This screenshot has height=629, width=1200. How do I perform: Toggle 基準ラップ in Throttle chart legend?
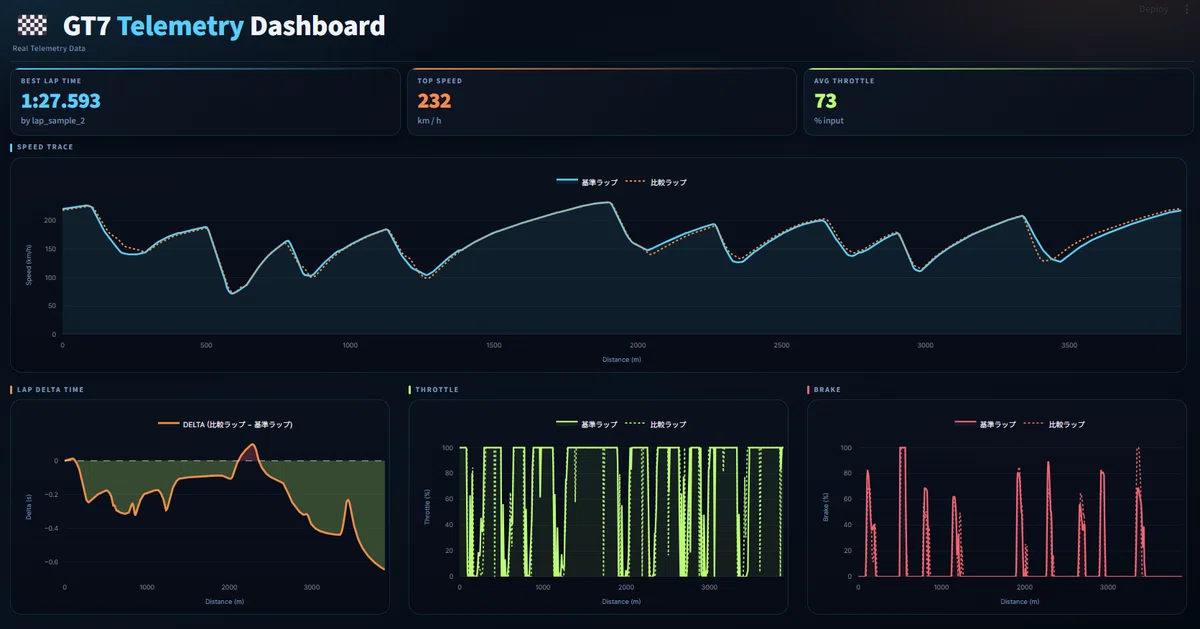[x=586, y=425]
